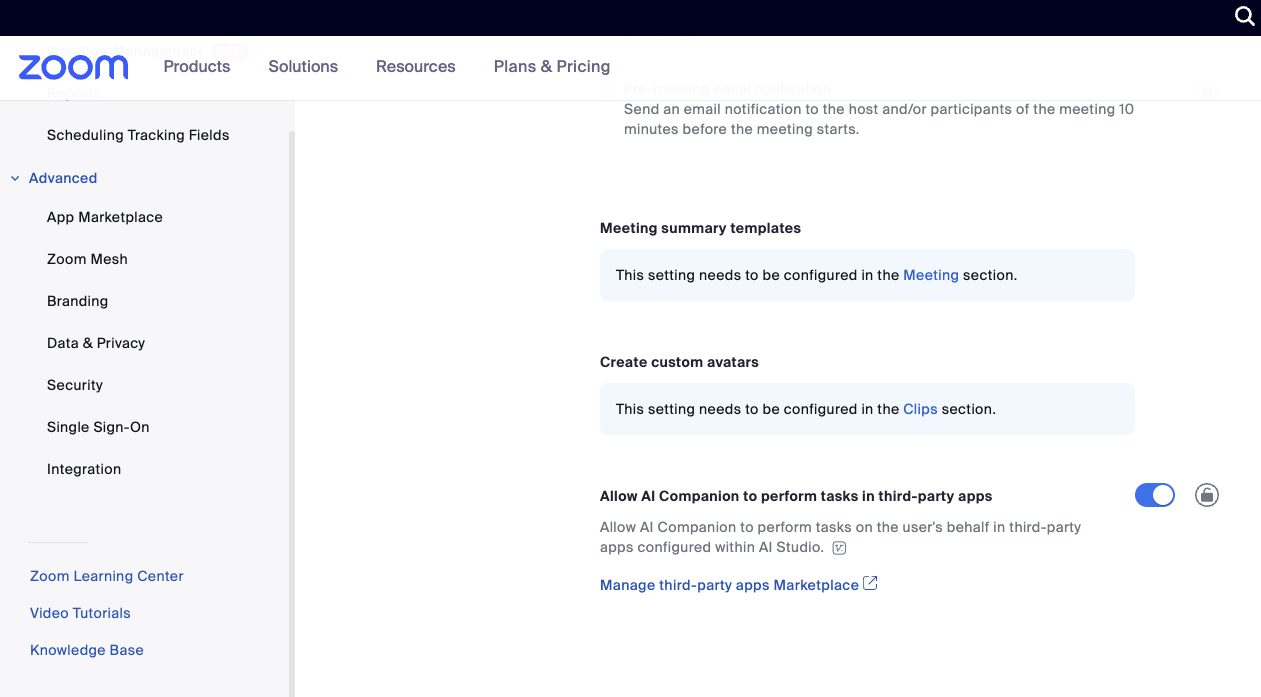Open the Solutions menu
This screenshot has width=1261, height=697.
[x=303, y=66]
